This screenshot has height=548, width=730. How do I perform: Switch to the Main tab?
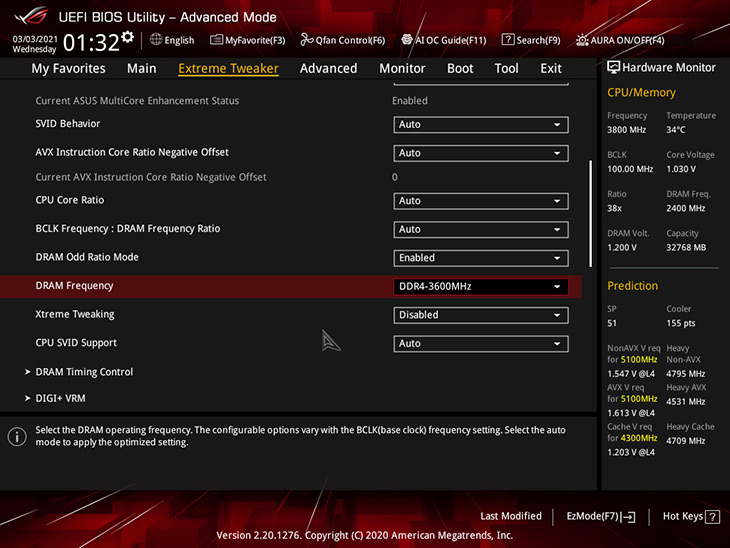[x=142, y=68]
